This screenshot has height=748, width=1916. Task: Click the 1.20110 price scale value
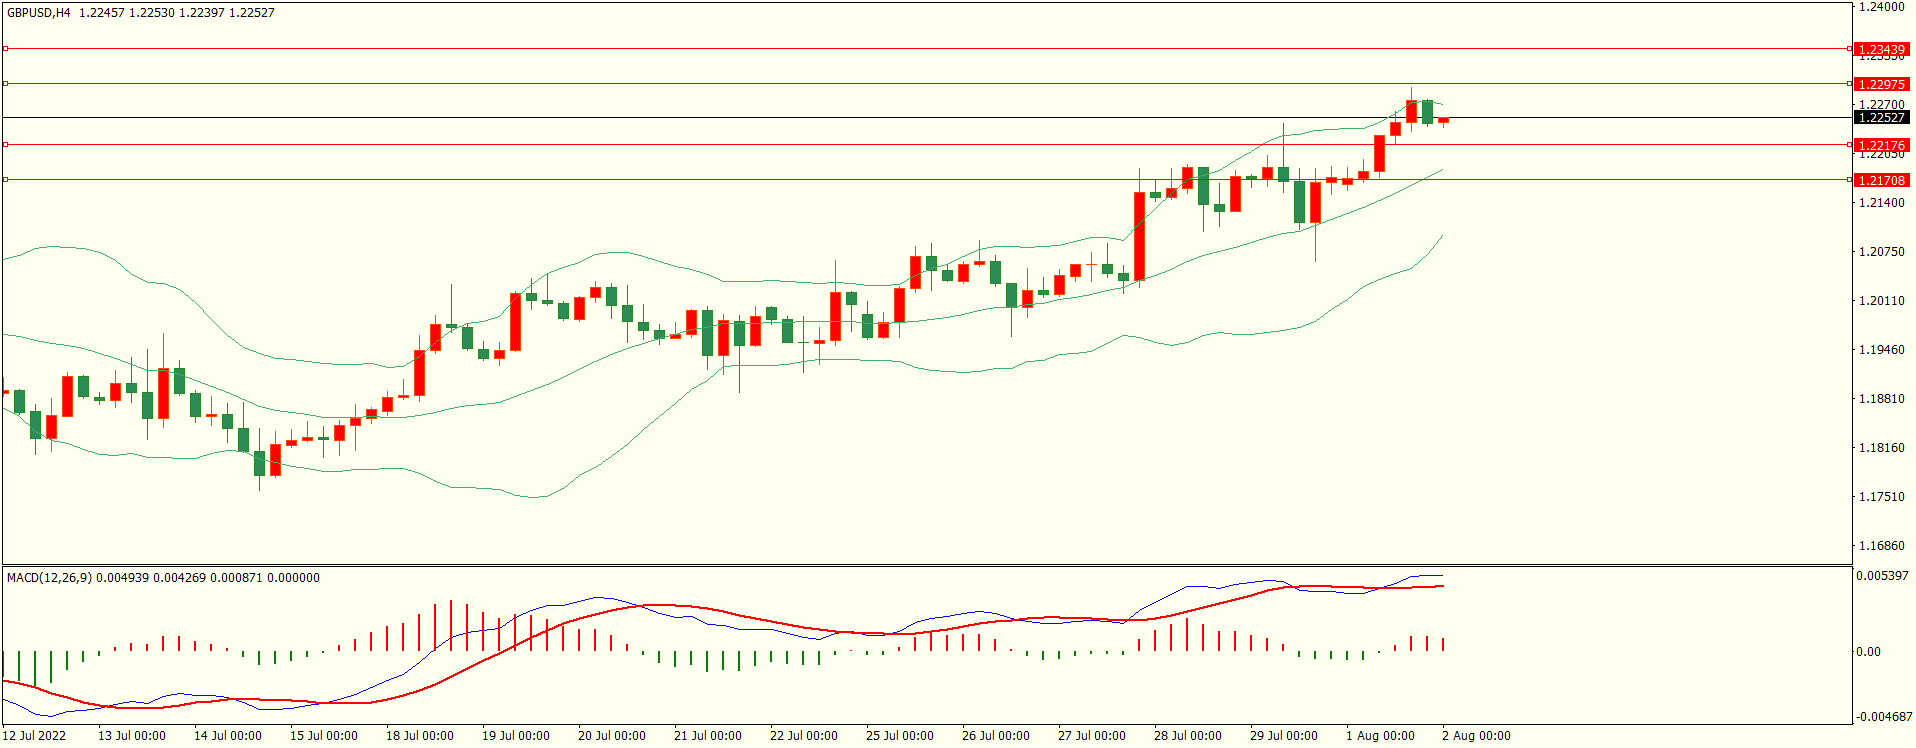(1881, 301)
